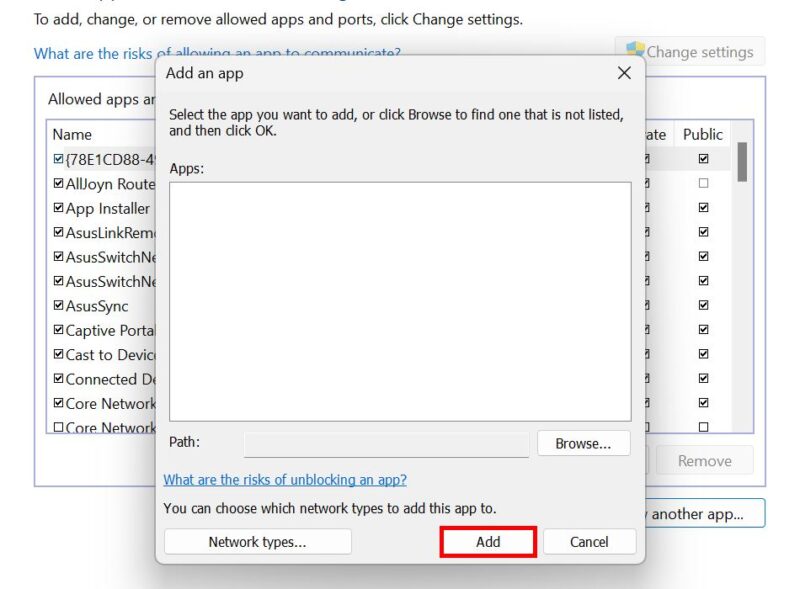Screen dimensions: 800x589
Task: Cancel the Add an app dialog
Action: click(589, 541)
